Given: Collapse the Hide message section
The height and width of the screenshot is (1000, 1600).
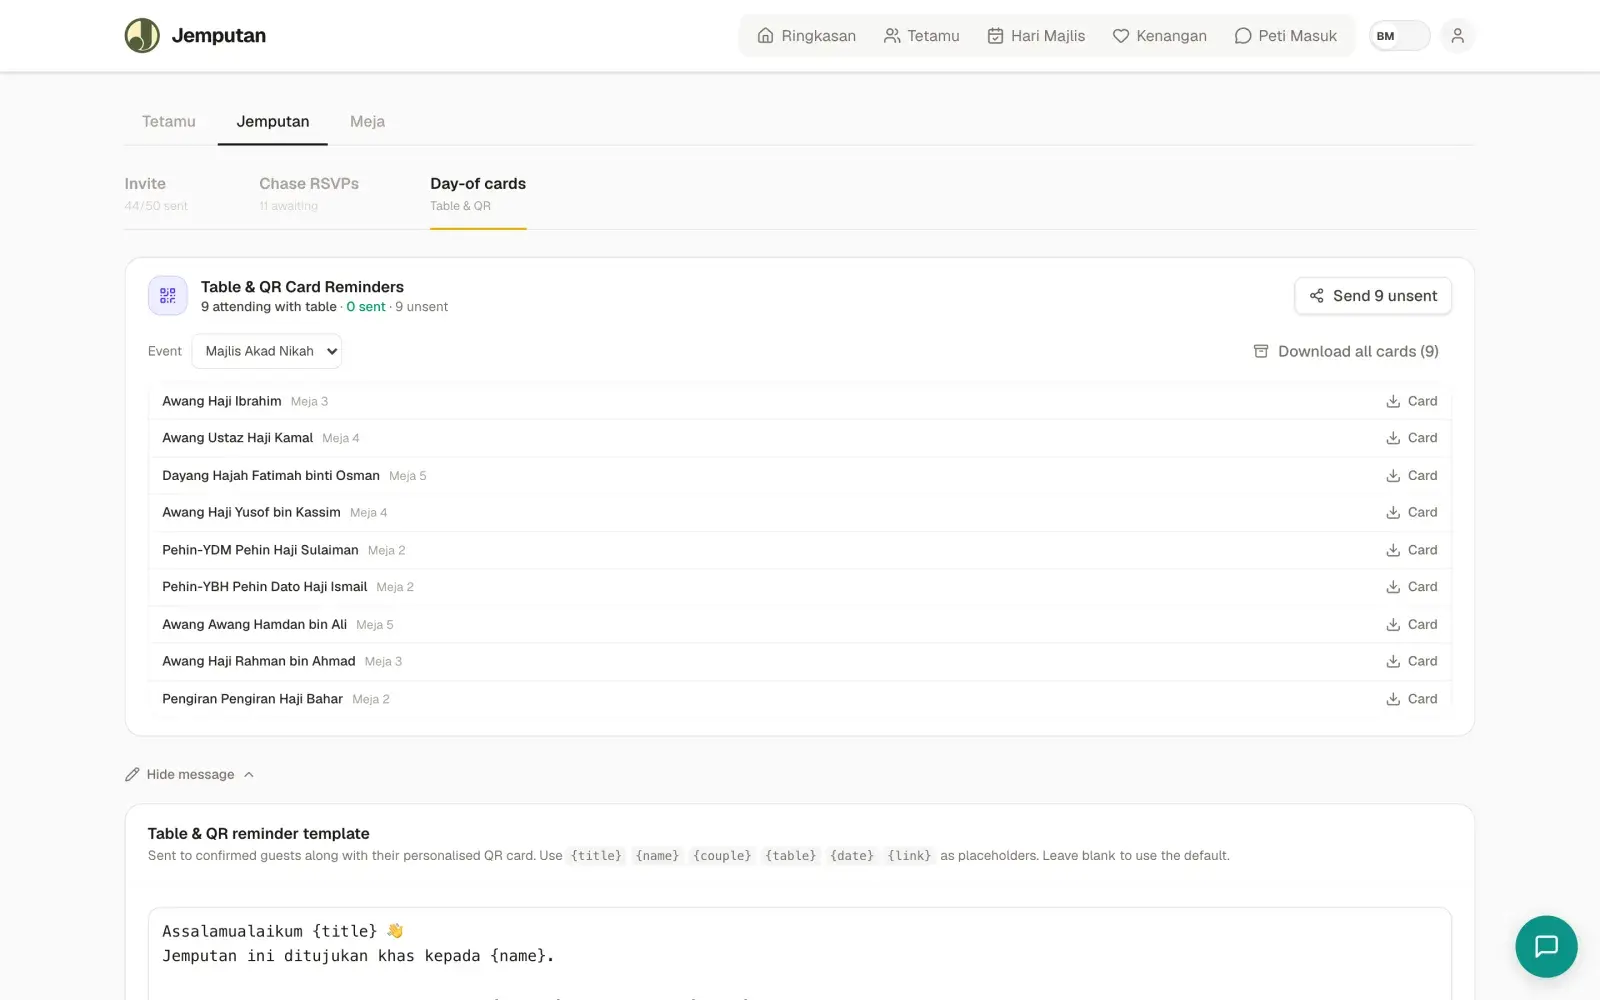Looking at the screenshot, I should (190, 775).
